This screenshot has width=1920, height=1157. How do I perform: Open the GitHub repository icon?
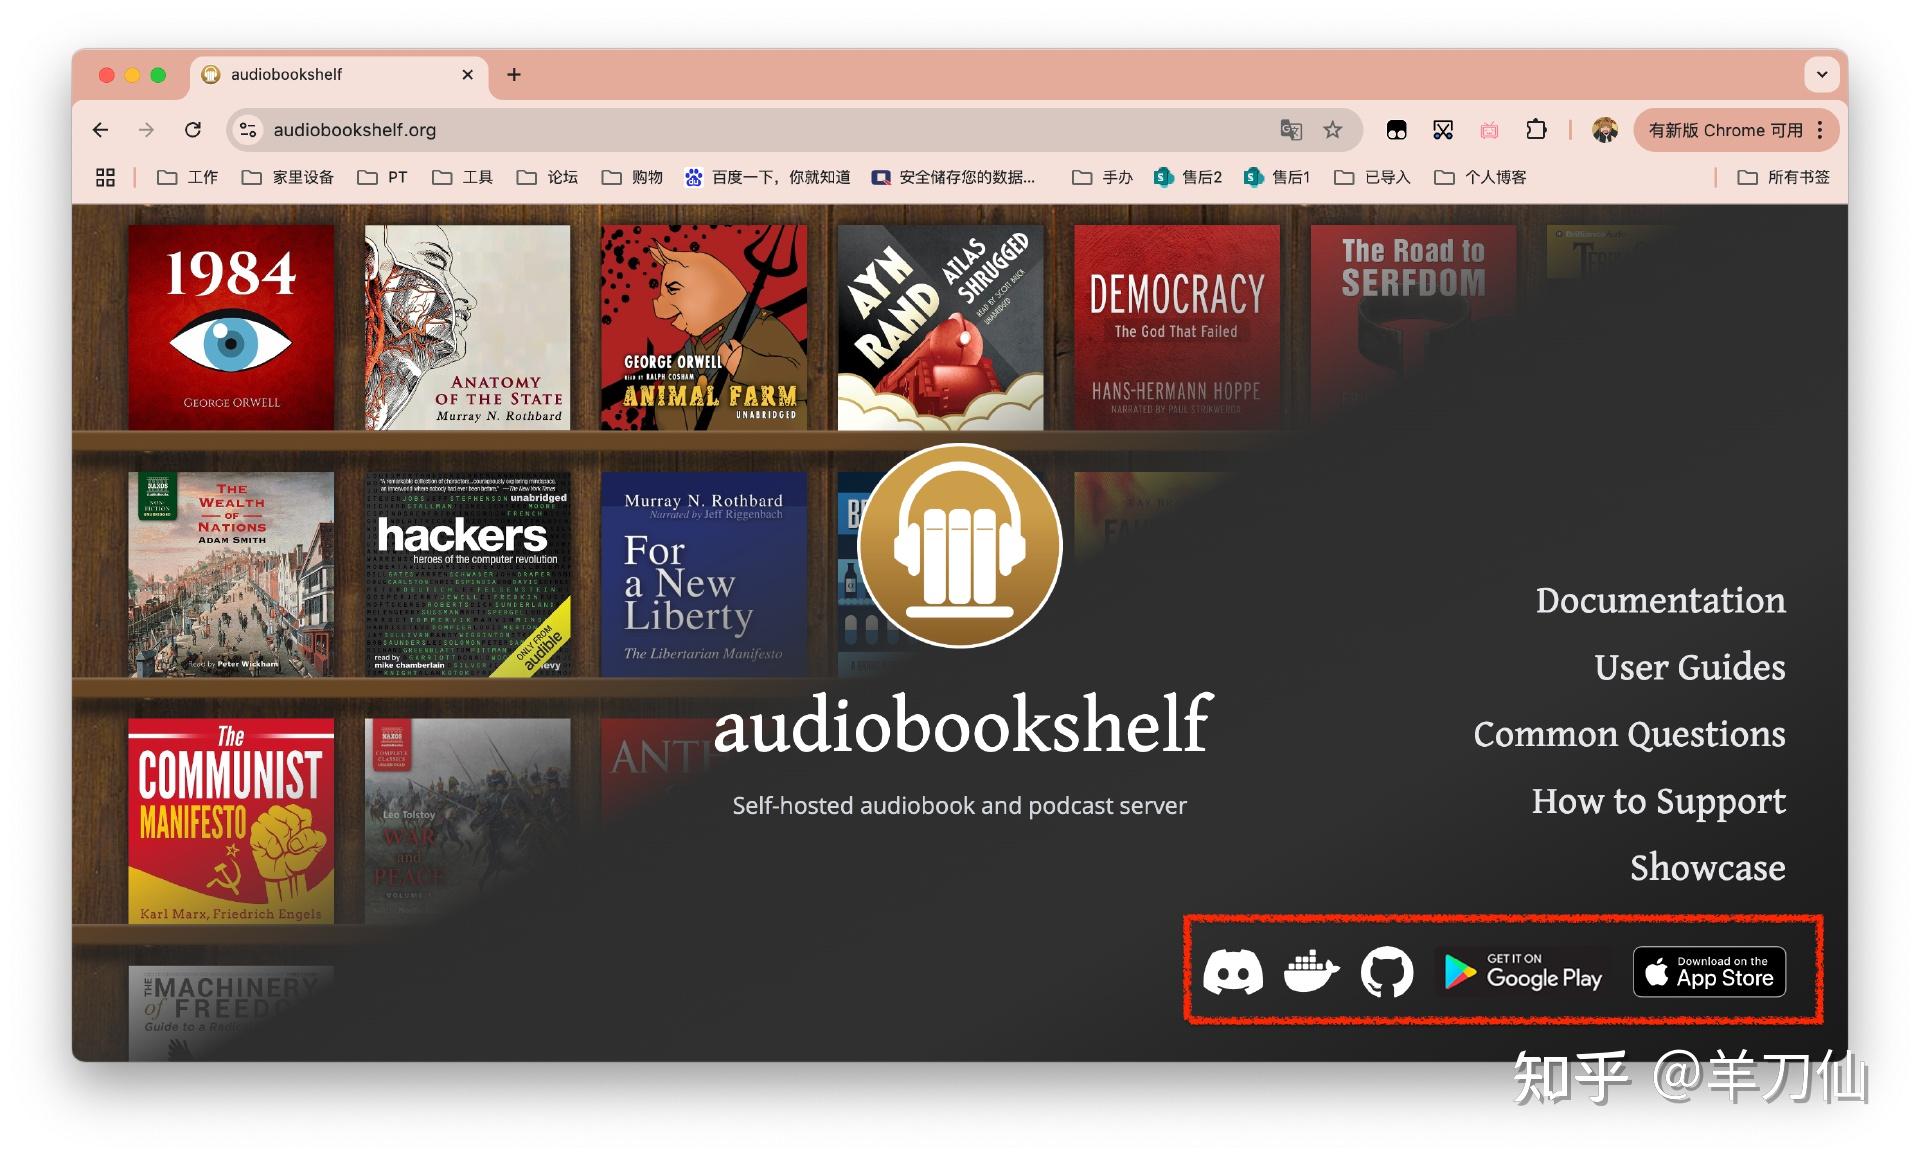1387,971
